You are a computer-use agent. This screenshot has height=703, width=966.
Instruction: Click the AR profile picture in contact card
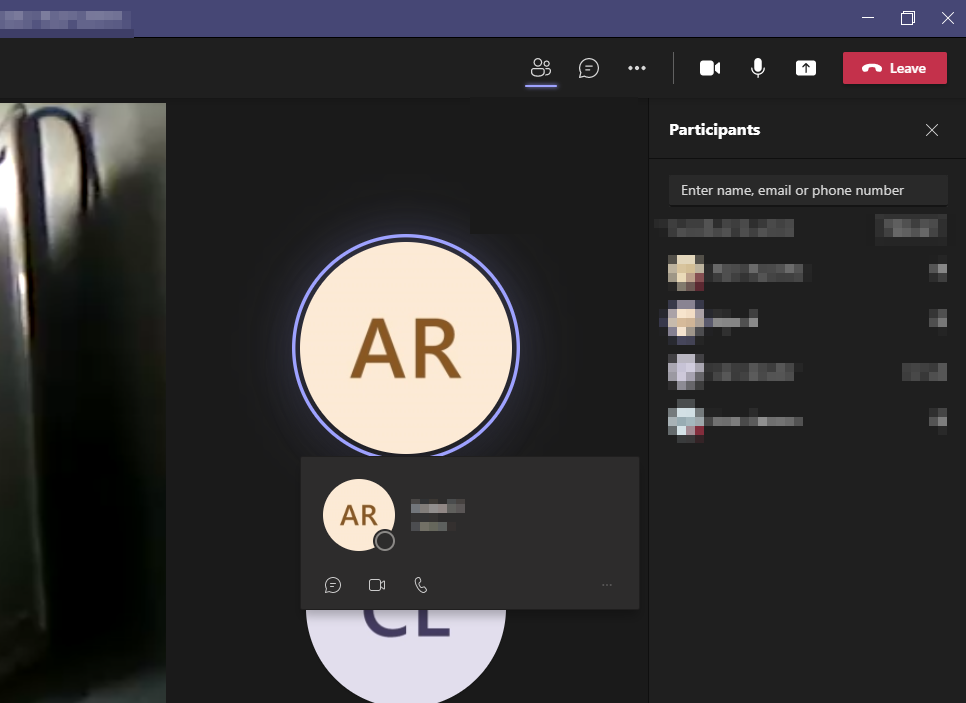tap(359, 514)
